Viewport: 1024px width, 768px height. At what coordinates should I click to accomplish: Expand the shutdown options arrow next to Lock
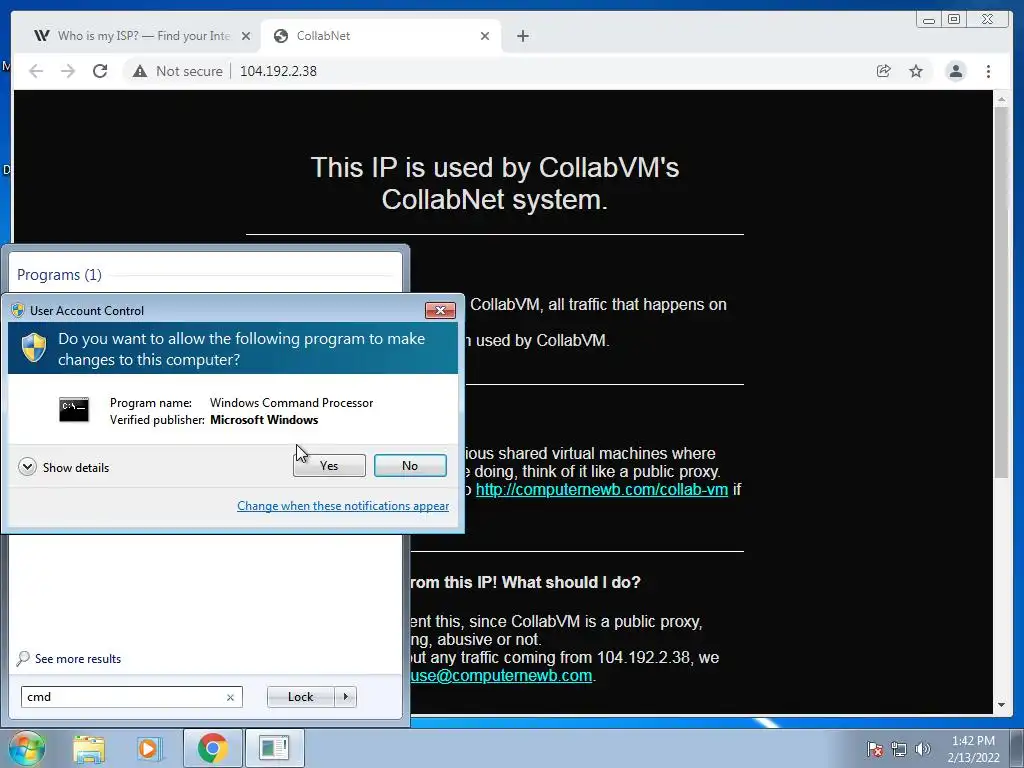[345, 697]
